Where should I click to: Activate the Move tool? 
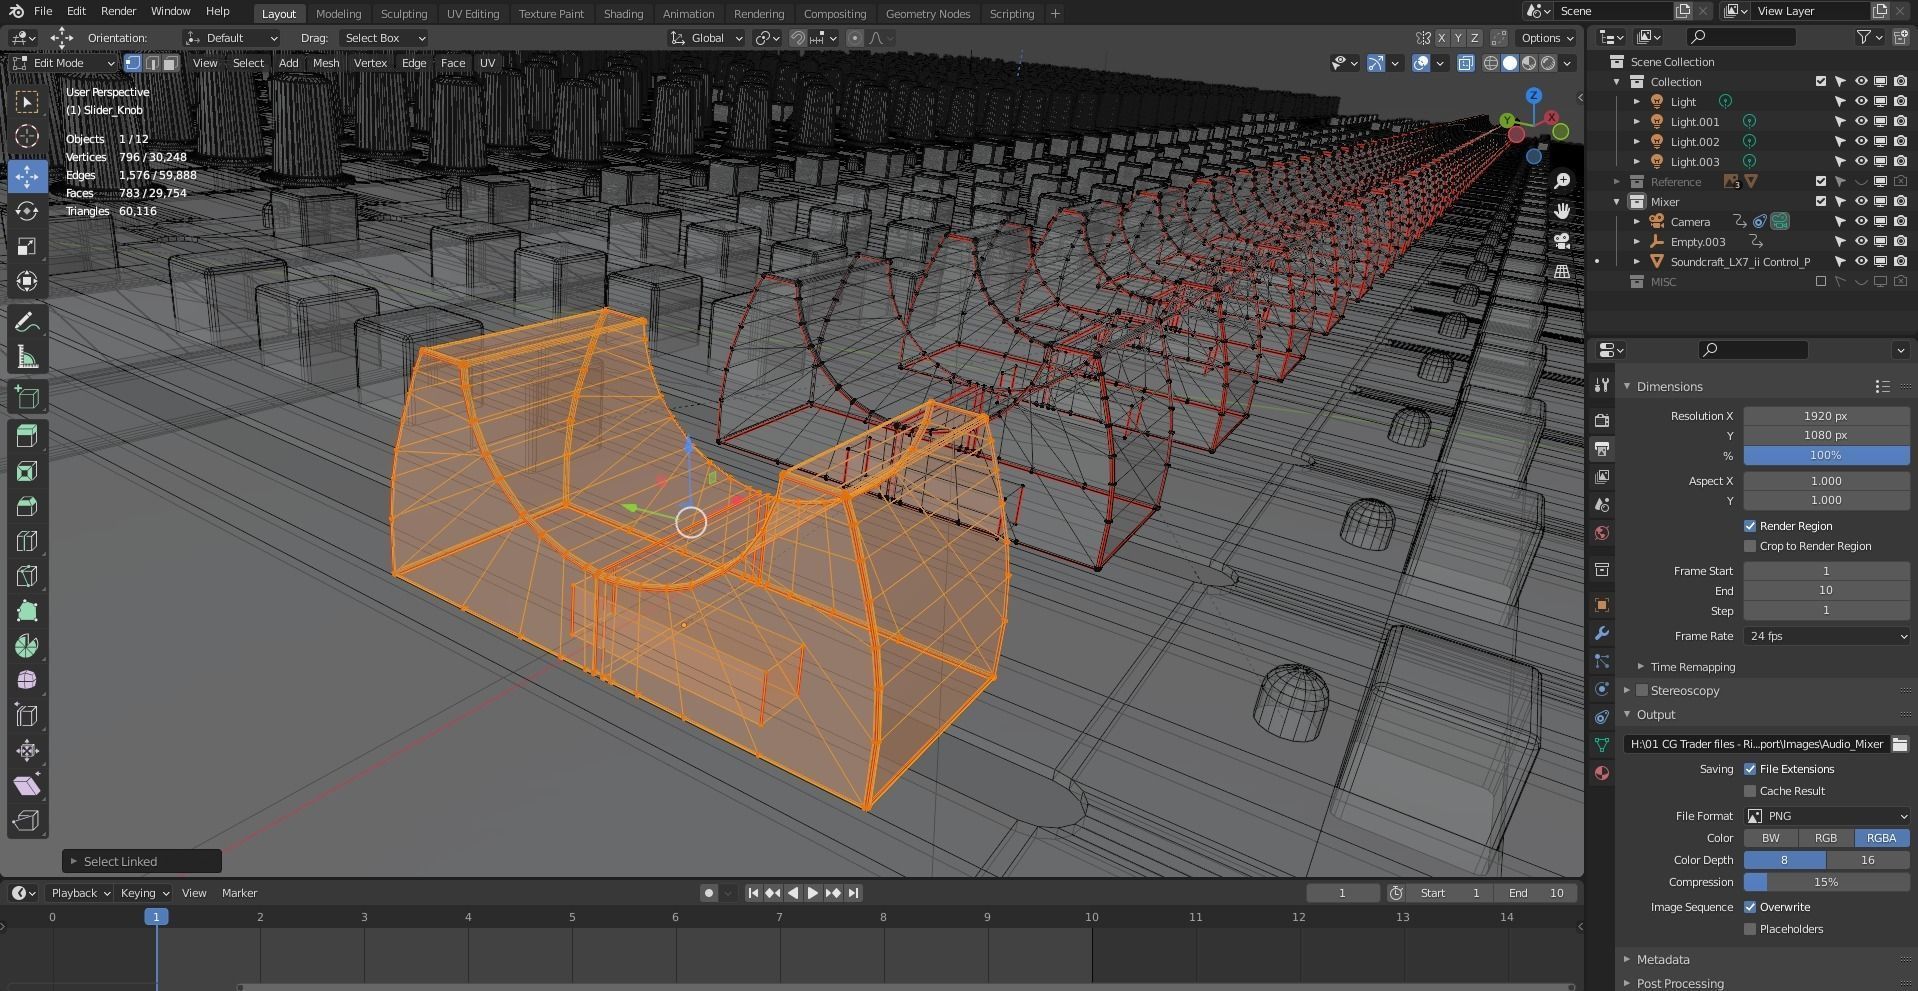(27, 176)
